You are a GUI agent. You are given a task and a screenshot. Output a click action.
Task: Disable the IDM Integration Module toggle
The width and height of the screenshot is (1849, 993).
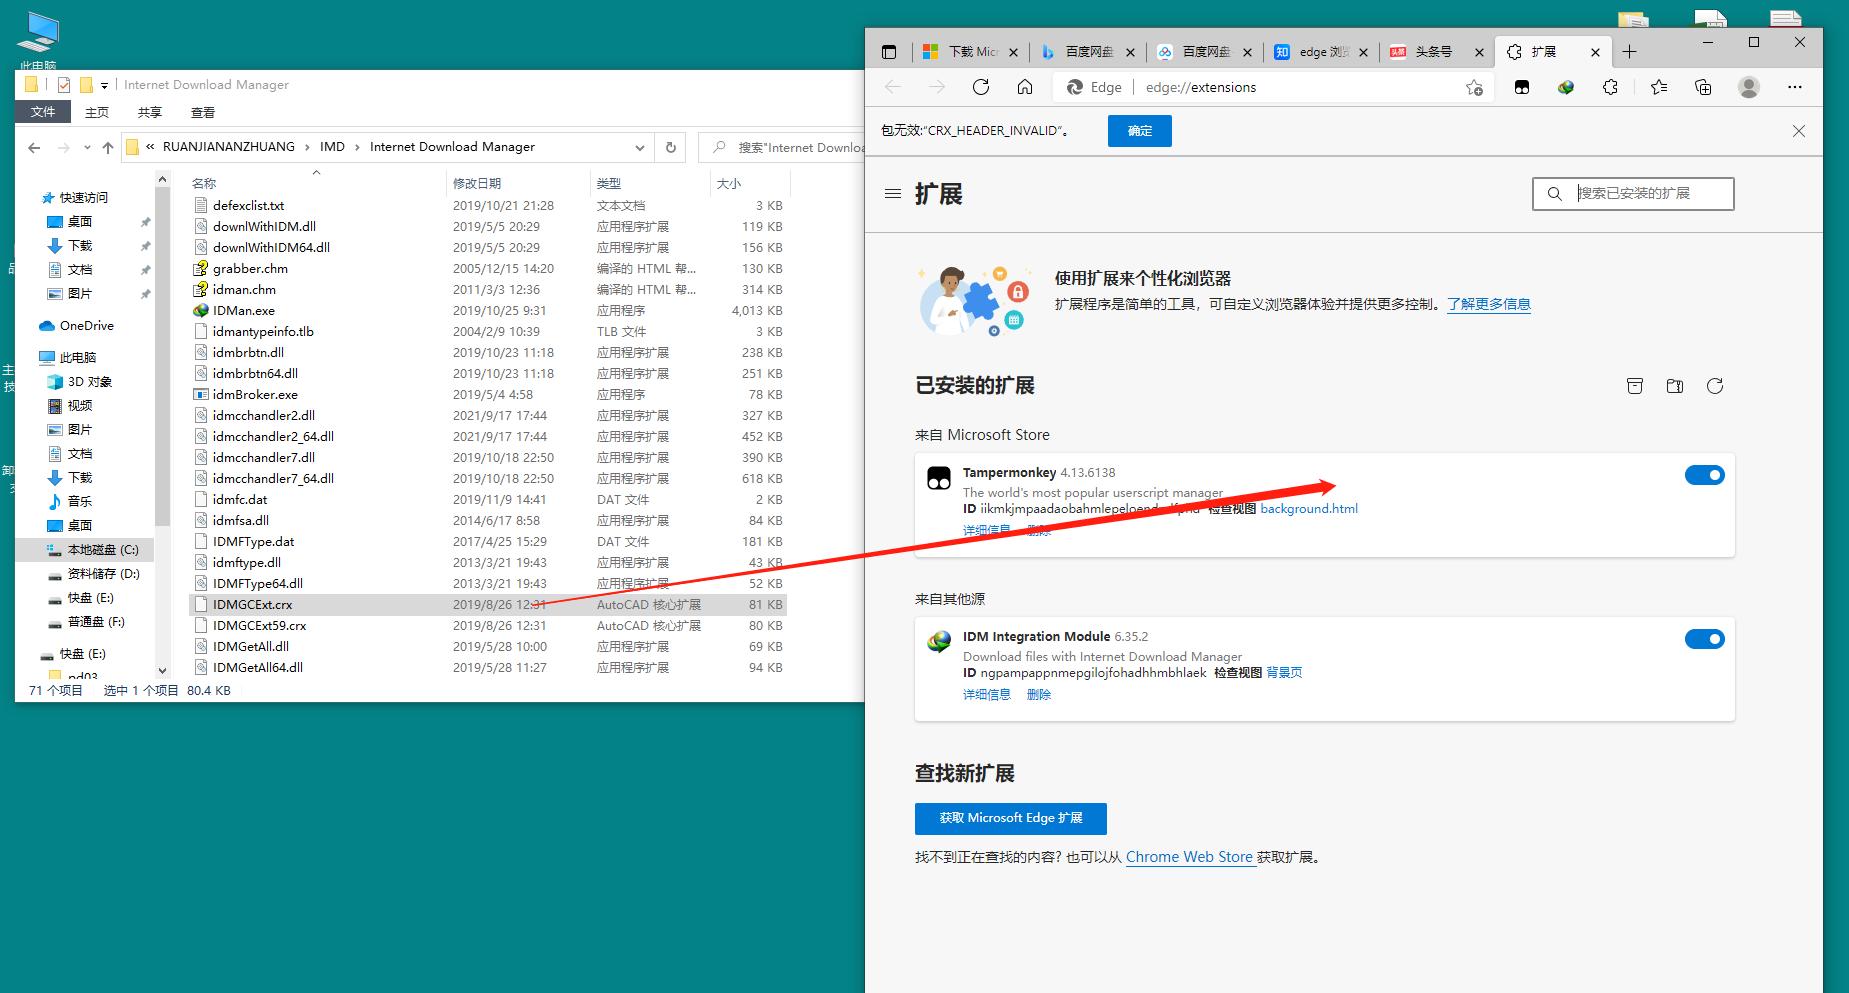1705,639
